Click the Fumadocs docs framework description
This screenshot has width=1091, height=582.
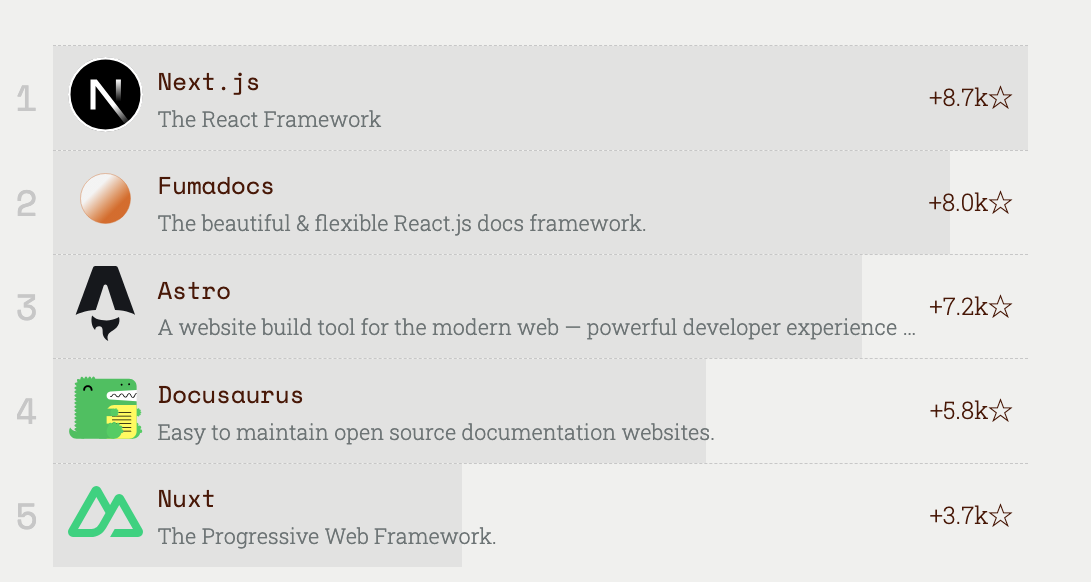click(402, 224)
